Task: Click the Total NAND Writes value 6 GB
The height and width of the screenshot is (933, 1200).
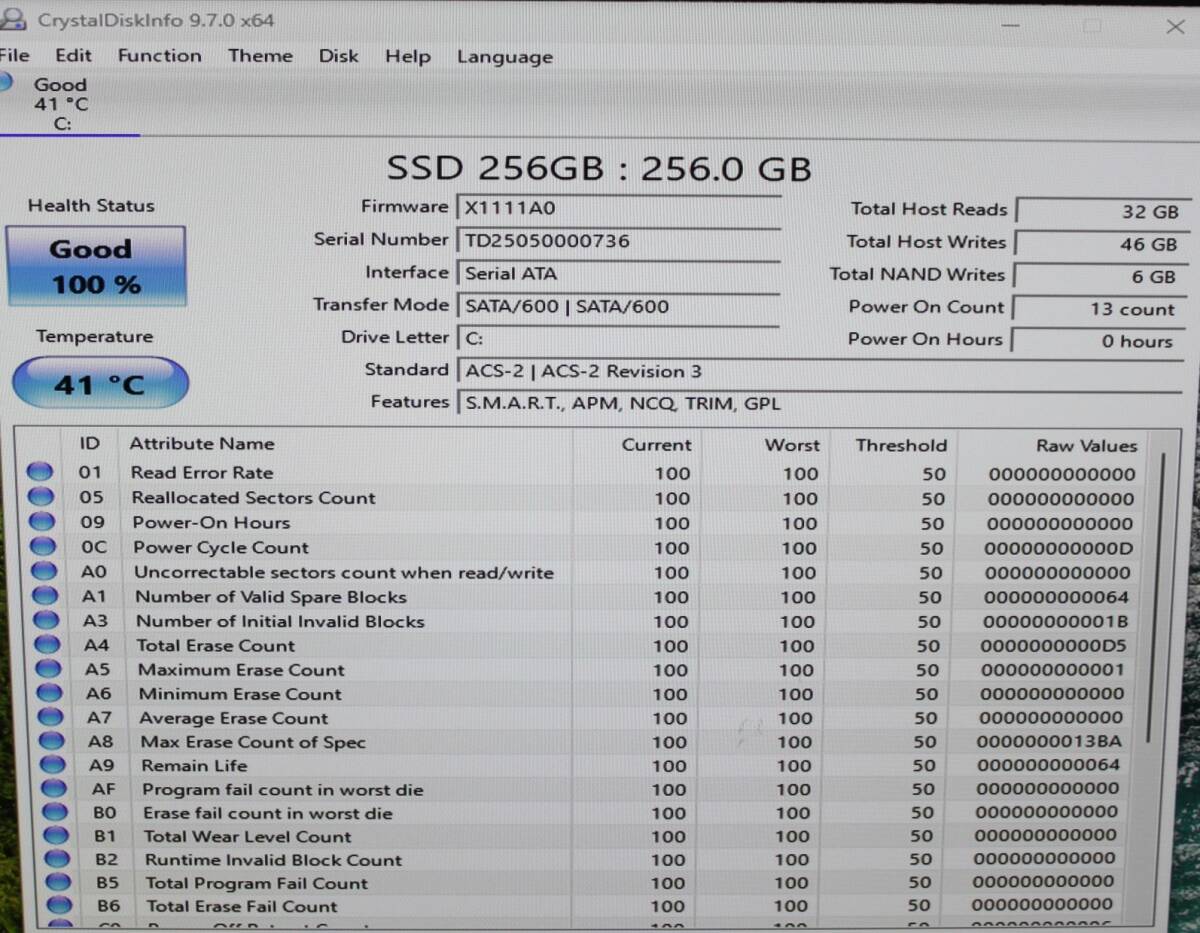Action: (1100, 276)
